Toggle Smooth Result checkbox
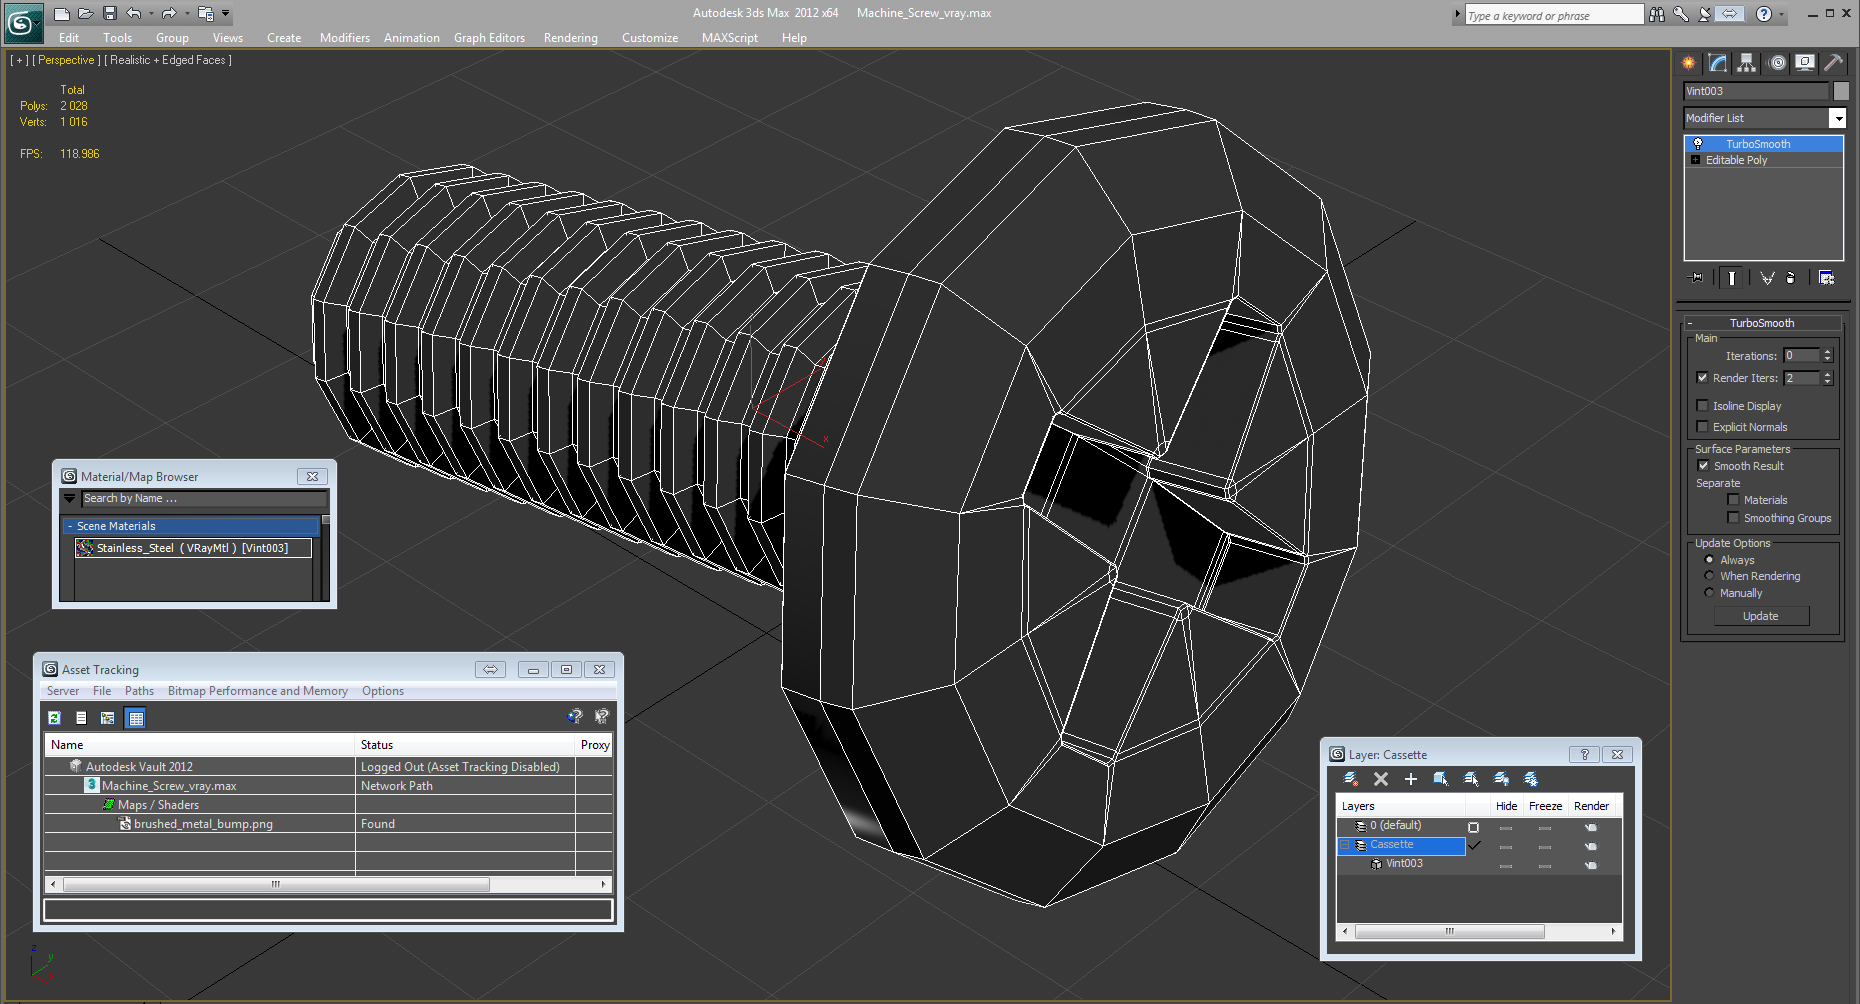Image resolution: width=1860 pixels, height=1004 pixels. [1703, 466]
